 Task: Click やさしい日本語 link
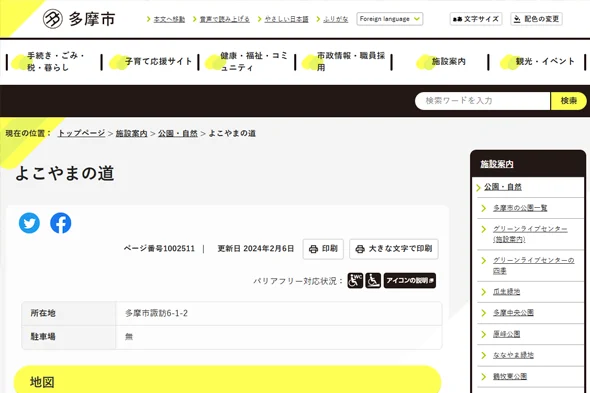pyautogui.click(x=287, y=19)
